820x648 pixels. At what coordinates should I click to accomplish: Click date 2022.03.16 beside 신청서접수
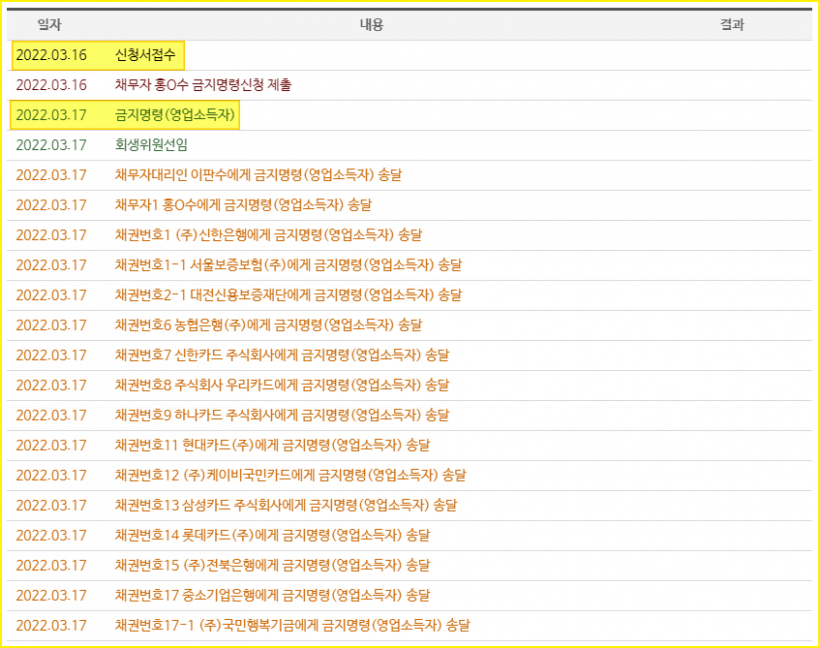point(51,55)
